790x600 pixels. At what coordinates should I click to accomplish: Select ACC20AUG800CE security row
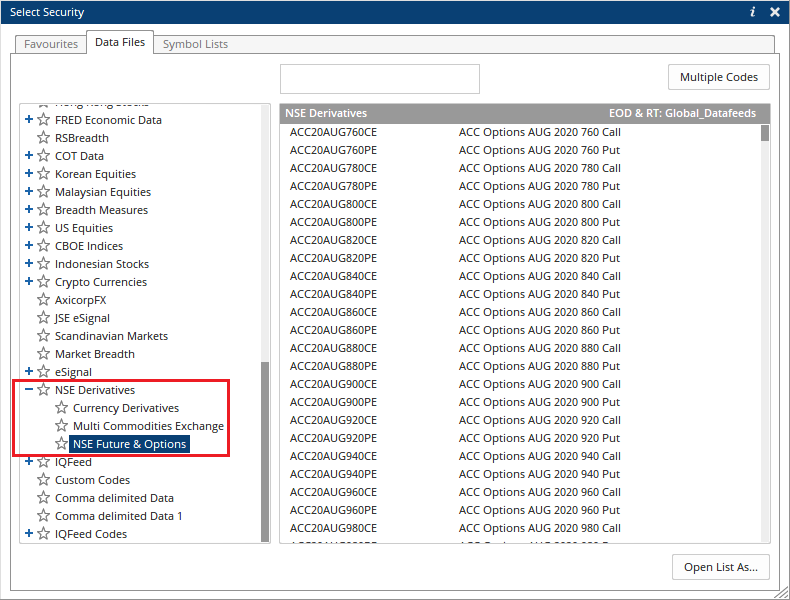click(520, 204)
